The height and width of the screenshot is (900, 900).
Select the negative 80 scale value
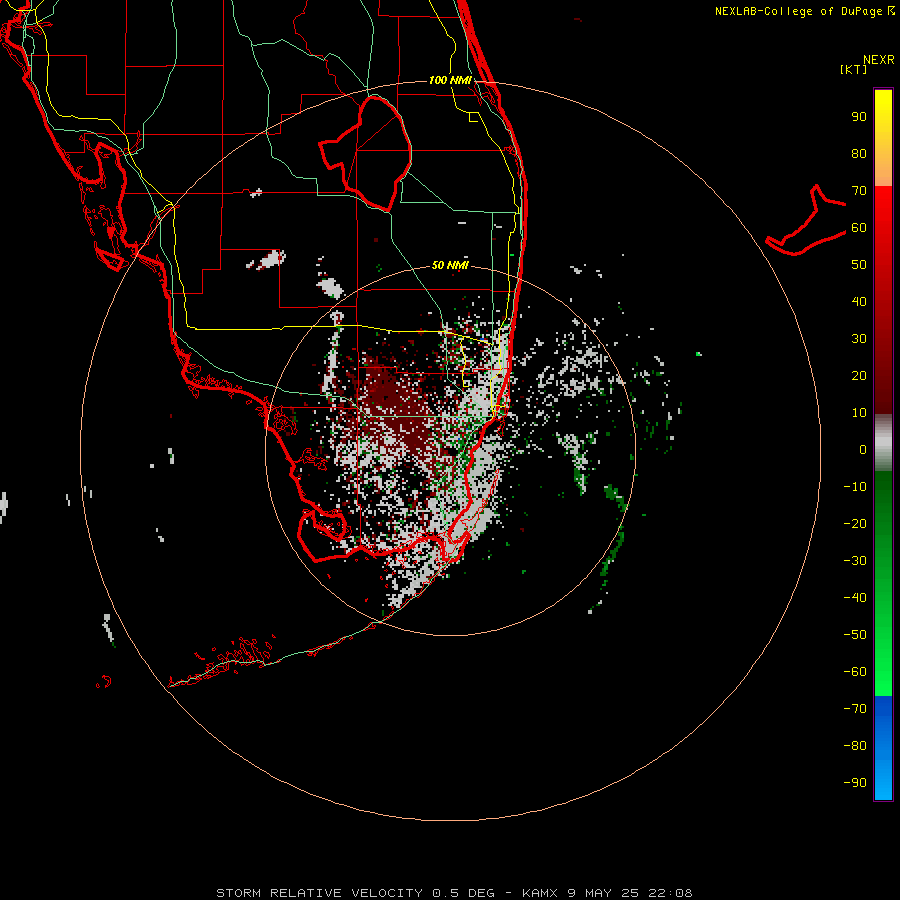855,746
